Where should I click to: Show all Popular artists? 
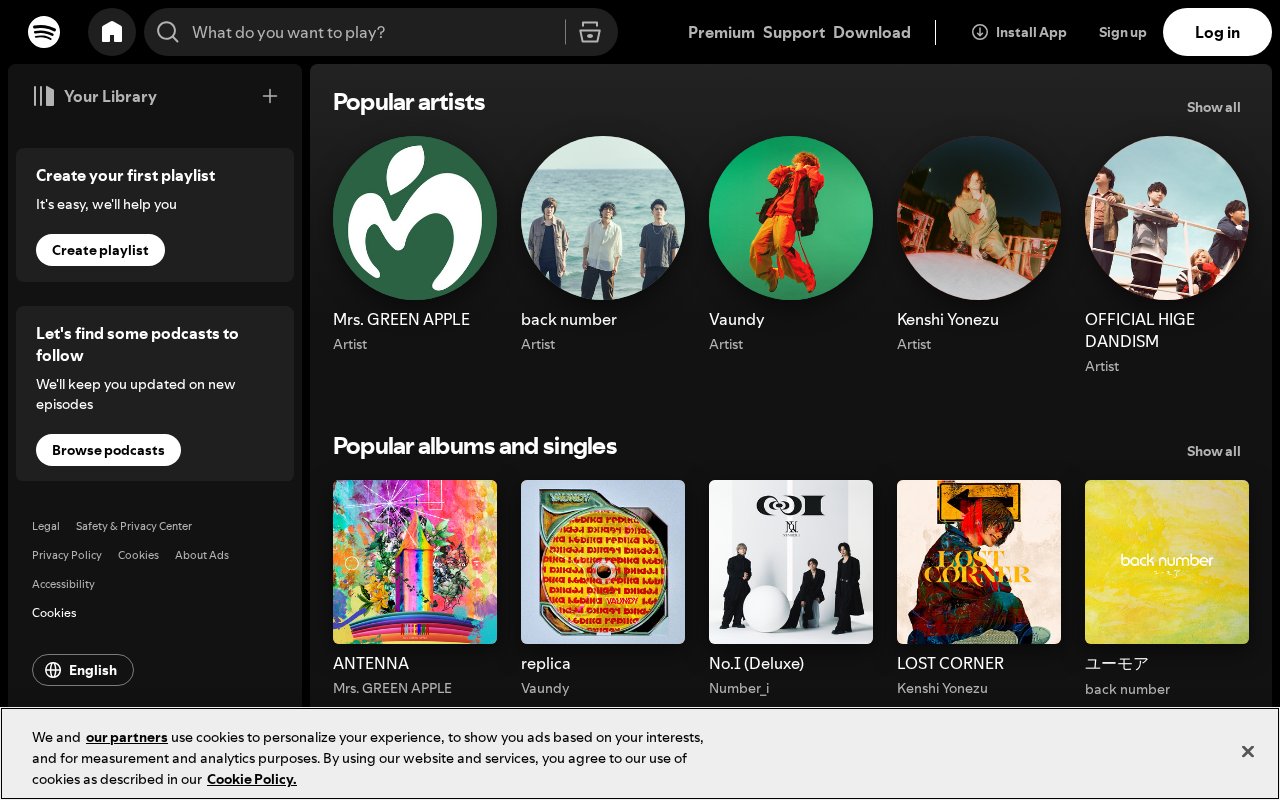click(x=1213, y=107)
